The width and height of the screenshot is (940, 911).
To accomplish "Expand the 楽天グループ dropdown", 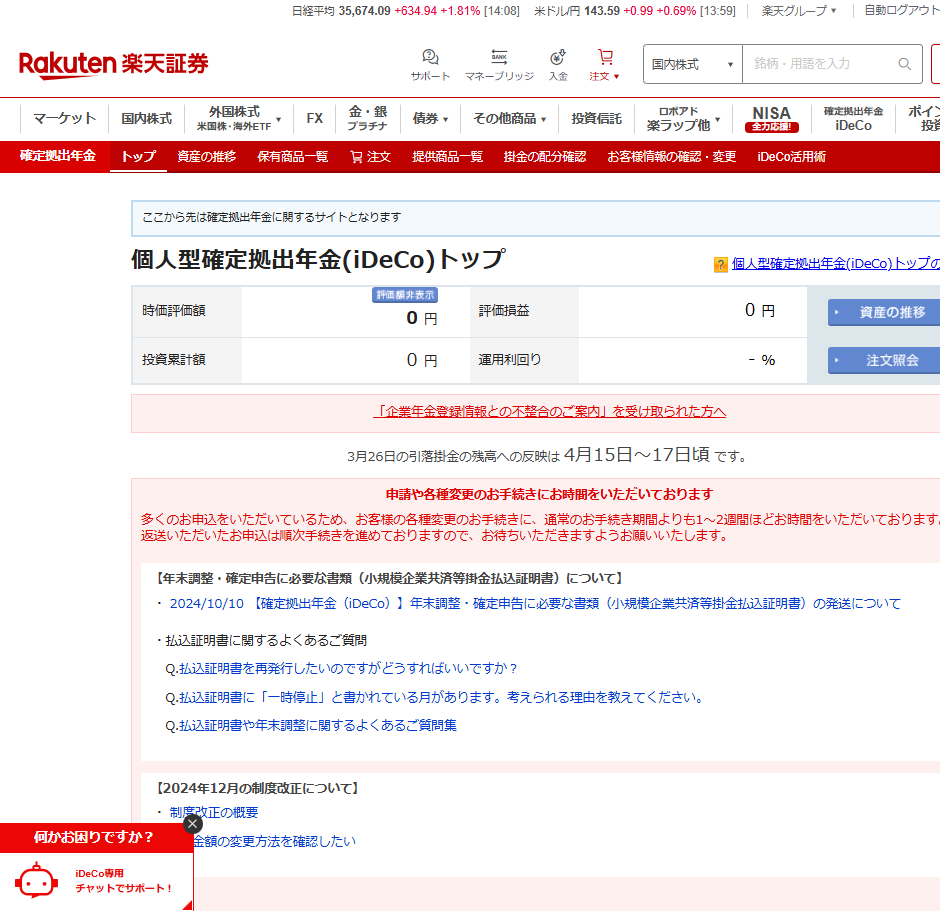I will [799, 11].
